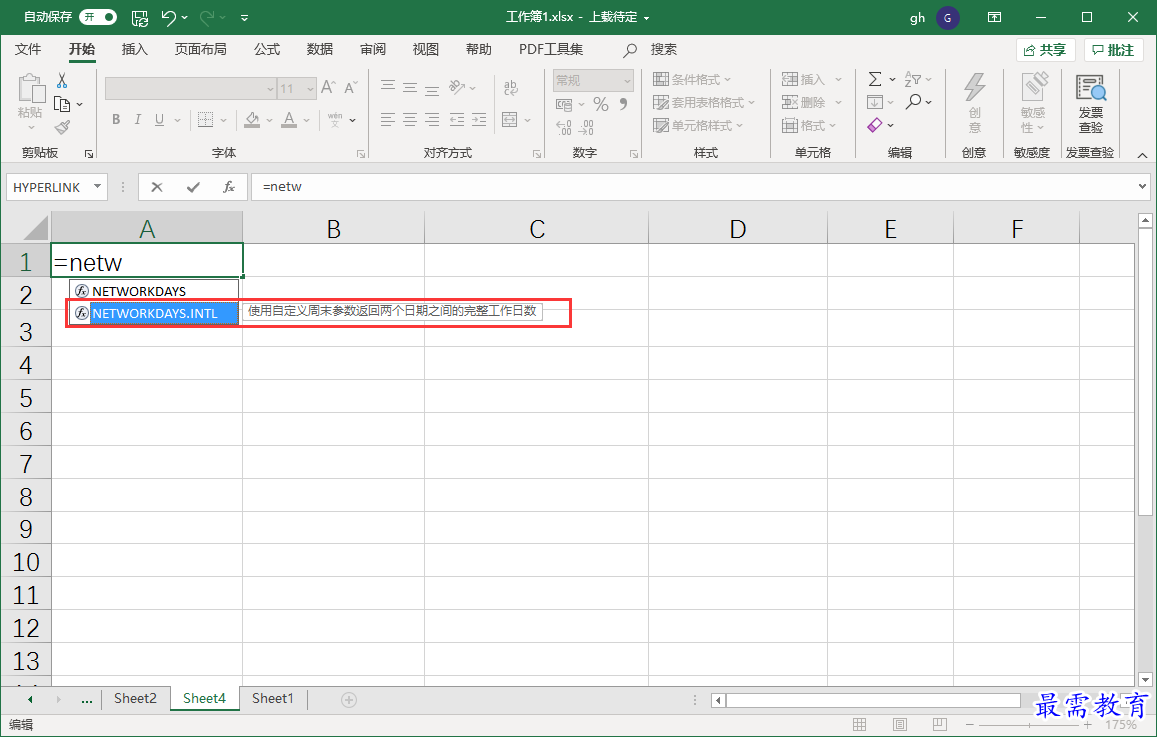Switch to the 公式 ribbon tab

266,49
